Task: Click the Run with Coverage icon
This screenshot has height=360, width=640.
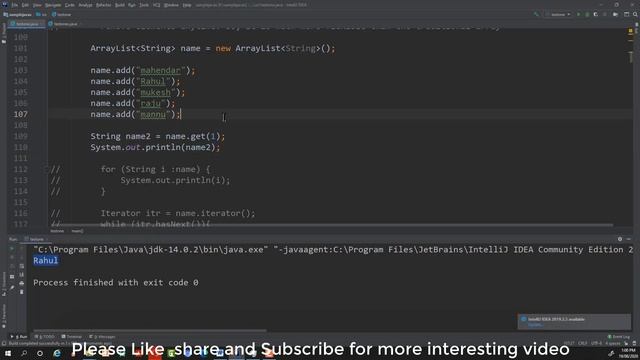Action: (x=596, y=14)
